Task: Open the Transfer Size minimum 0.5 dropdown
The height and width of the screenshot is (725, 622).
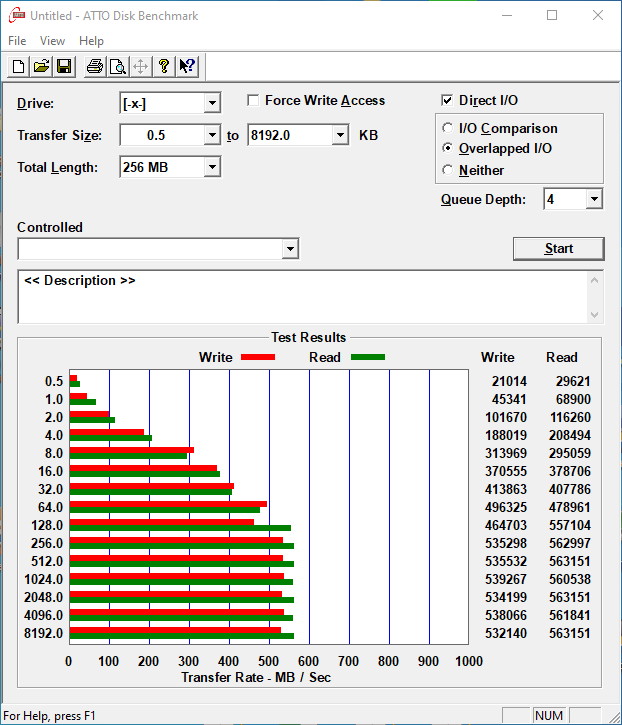Action: coord(212,135)
